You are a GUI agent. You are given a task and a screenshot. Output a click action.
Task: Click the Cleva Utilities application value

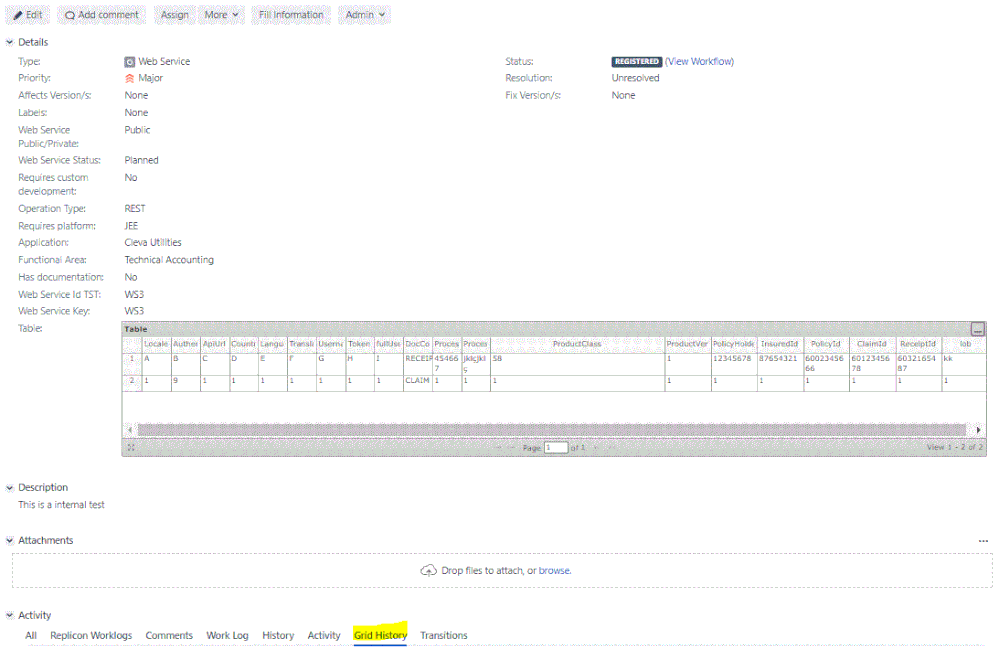(x=153, y=243)
